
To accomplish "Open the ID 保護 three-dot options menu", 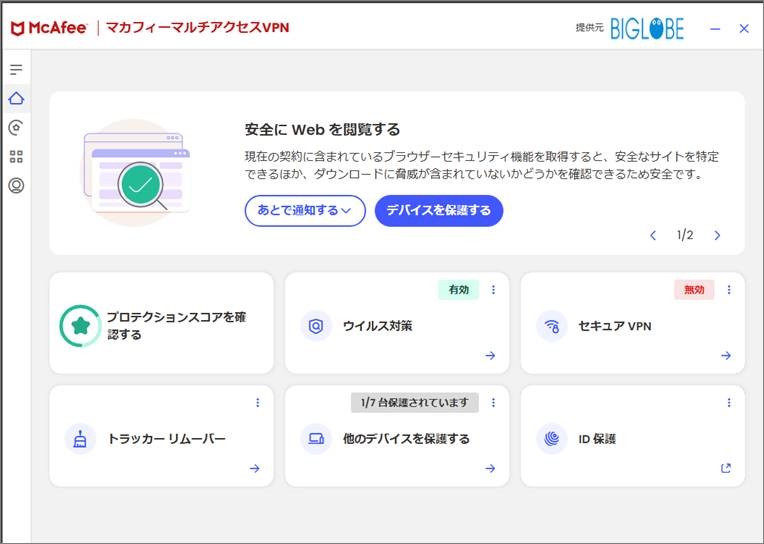I will point(729,402).
